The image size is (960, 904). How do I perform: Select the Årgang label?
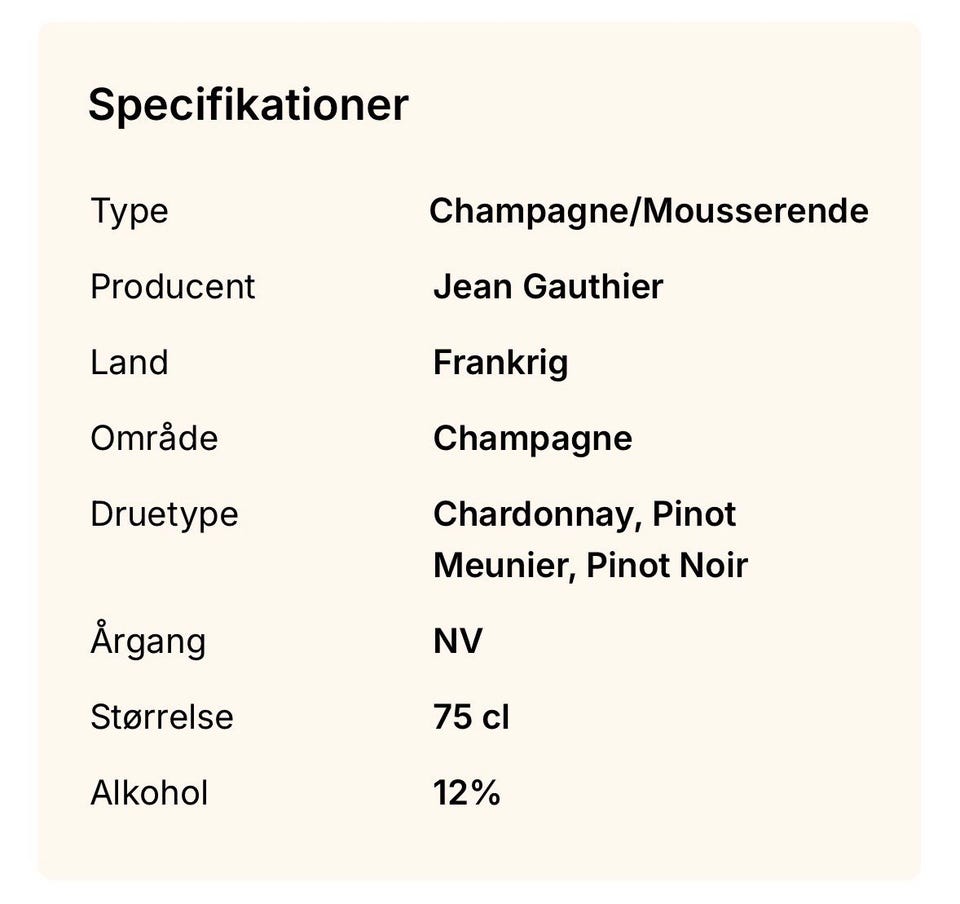point(148,639)
